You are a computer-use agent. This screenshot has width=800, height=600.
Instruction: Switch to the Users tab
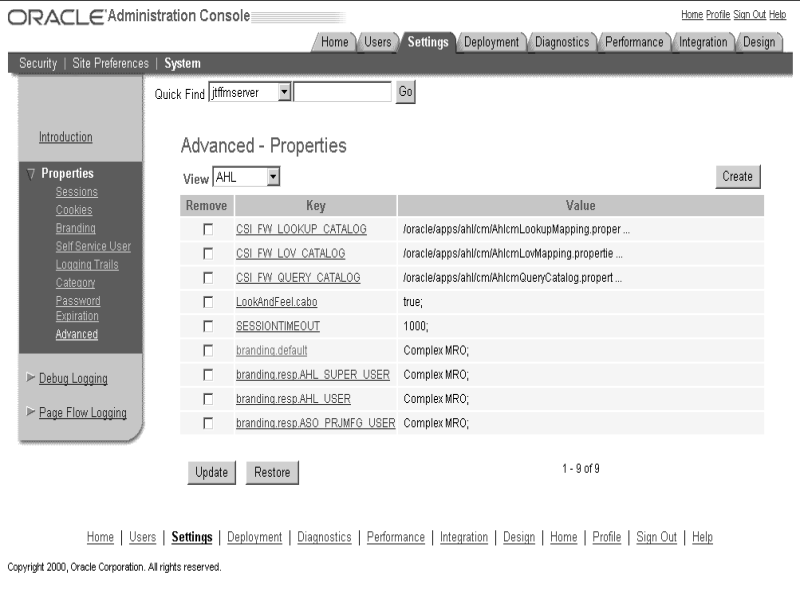[x=378, y=42]
